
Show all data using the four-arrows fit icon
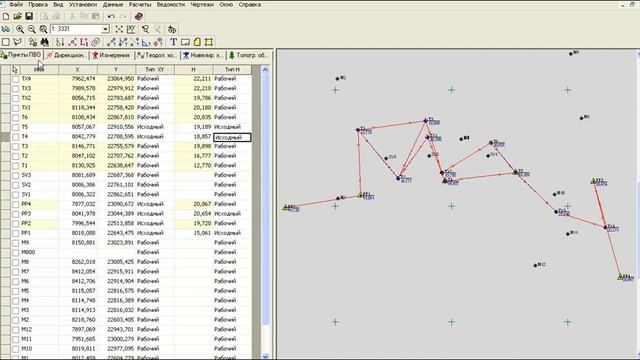[x=119, y=29]
